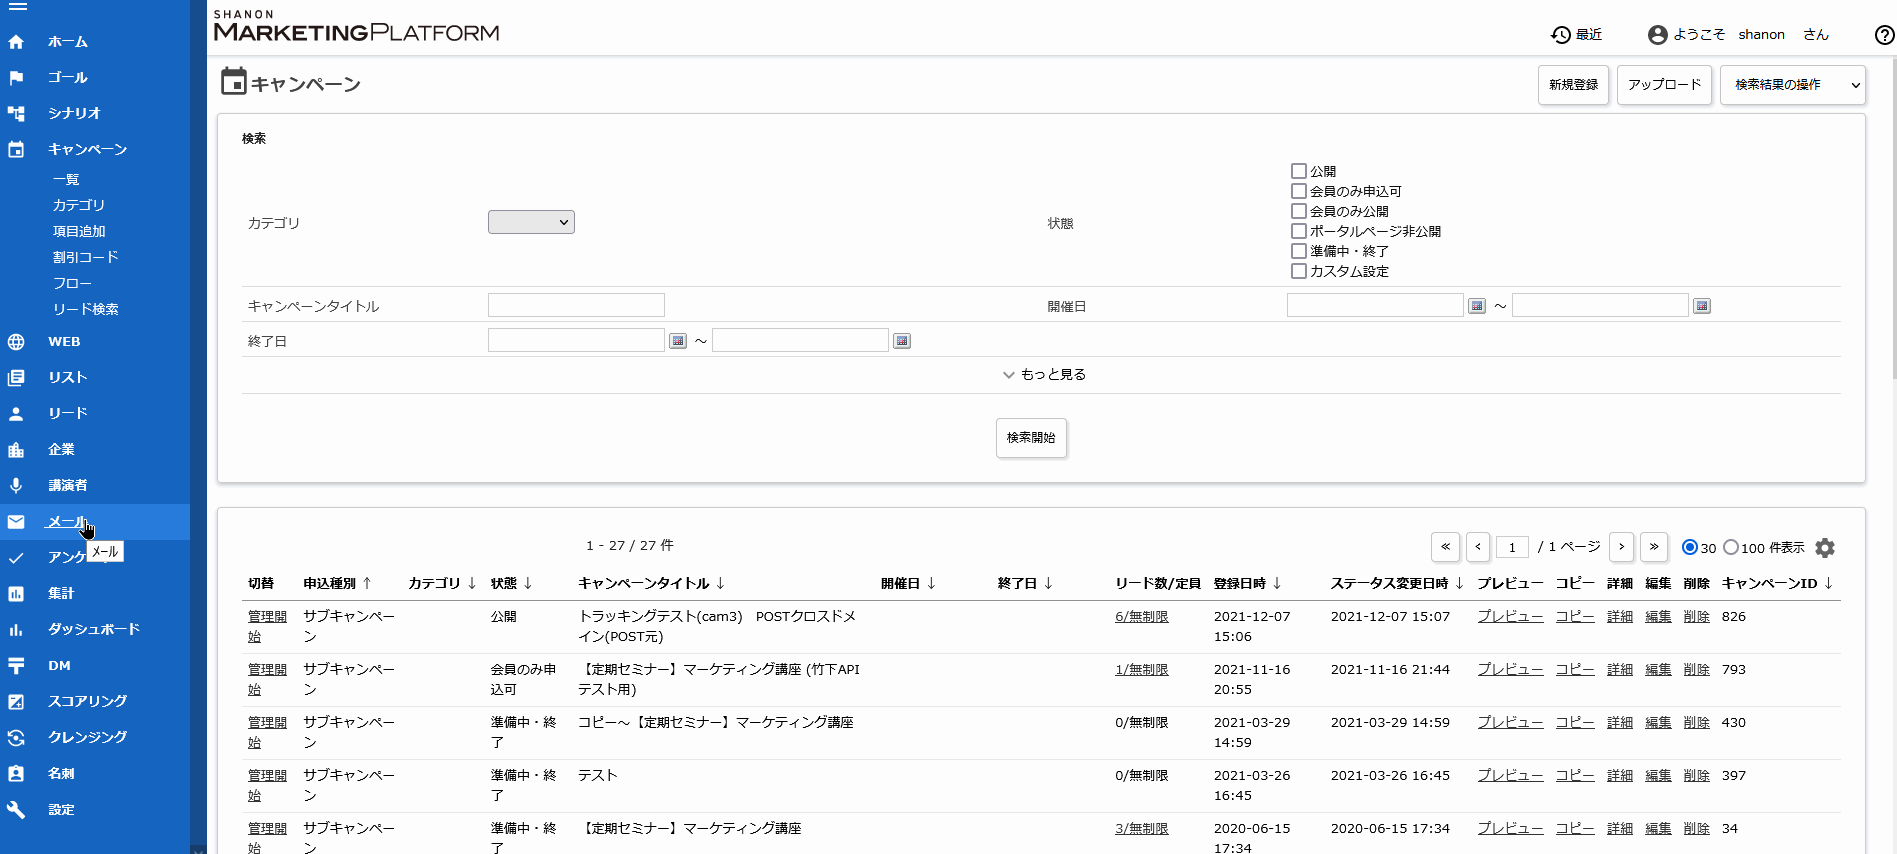Click the building icon for 企業
Screen dimensions: 1897x854
(x=16, y=450)
